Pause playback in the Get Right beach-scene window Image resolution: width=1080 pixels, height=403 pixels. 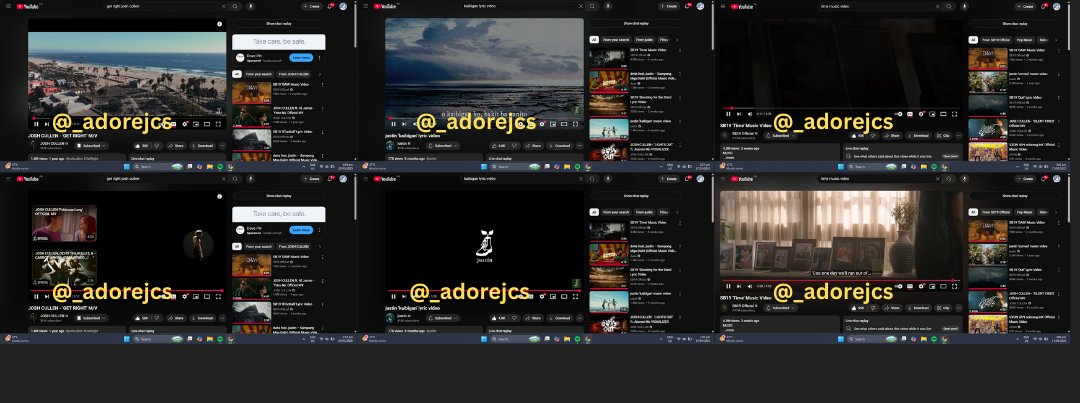tap(36, 124)
